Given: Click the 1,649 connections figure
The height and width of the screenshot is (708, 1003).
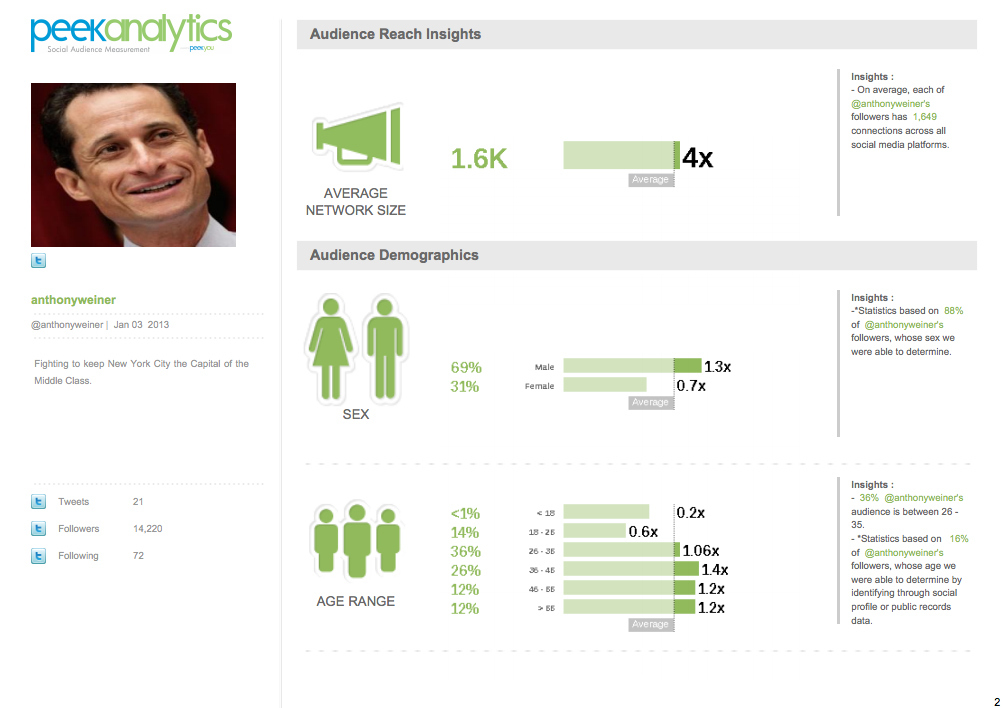Looking at the screenshot, I should point(925,117).
